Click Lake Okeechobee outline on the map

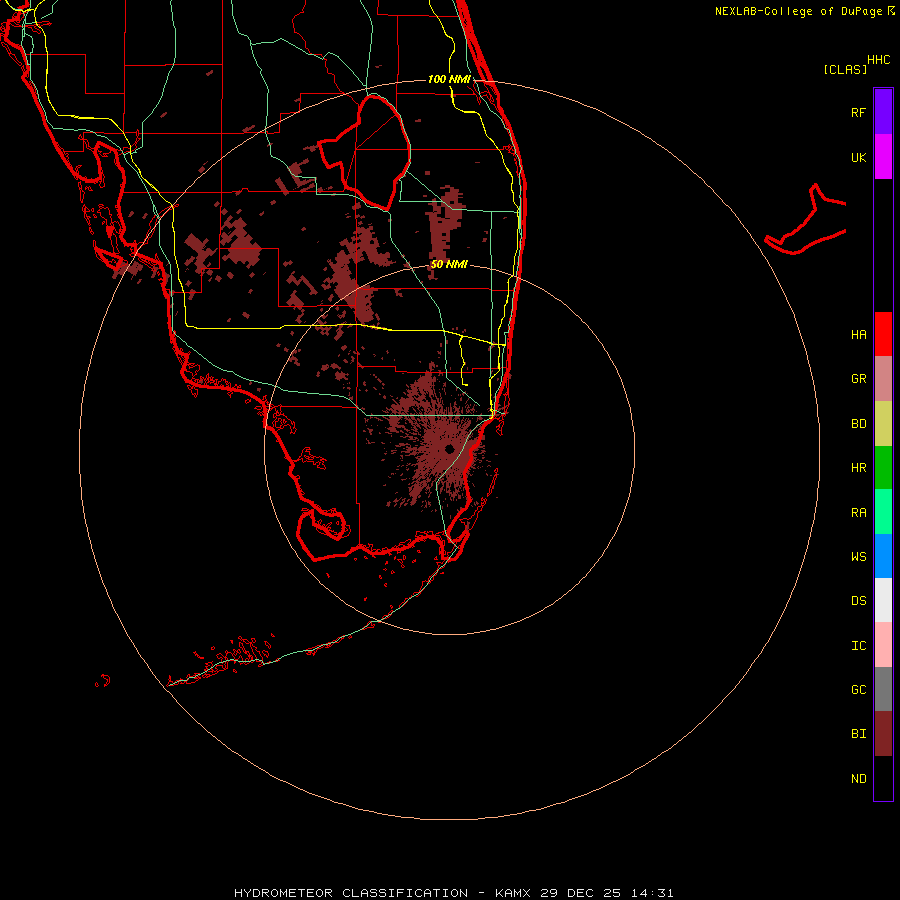click(364, 152)
